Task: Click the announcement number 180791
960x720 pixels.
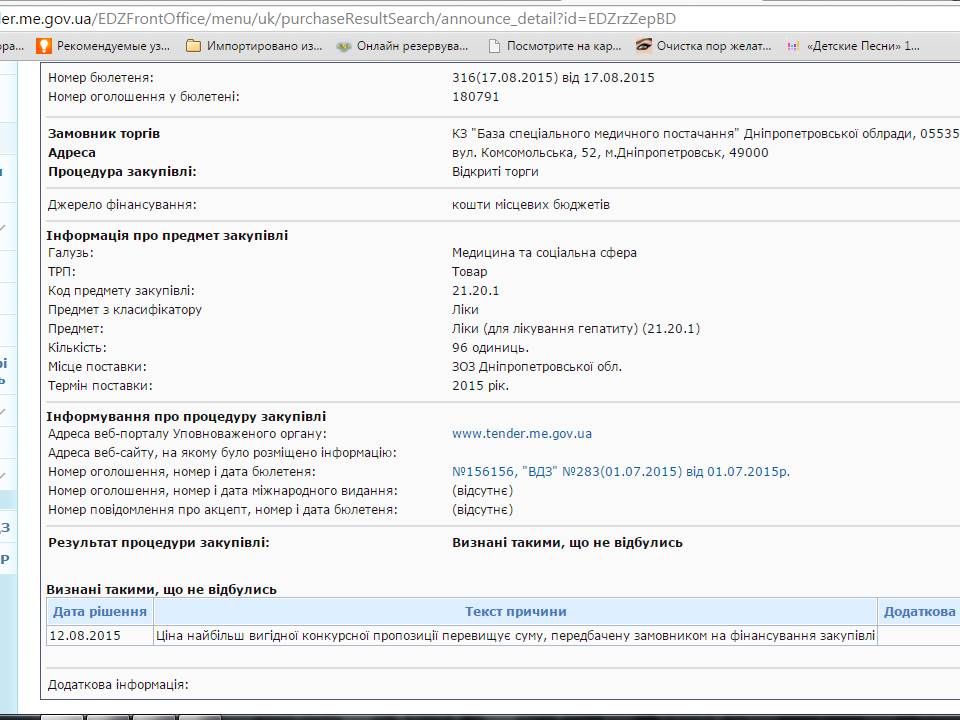Action: (x=475, y=97)
